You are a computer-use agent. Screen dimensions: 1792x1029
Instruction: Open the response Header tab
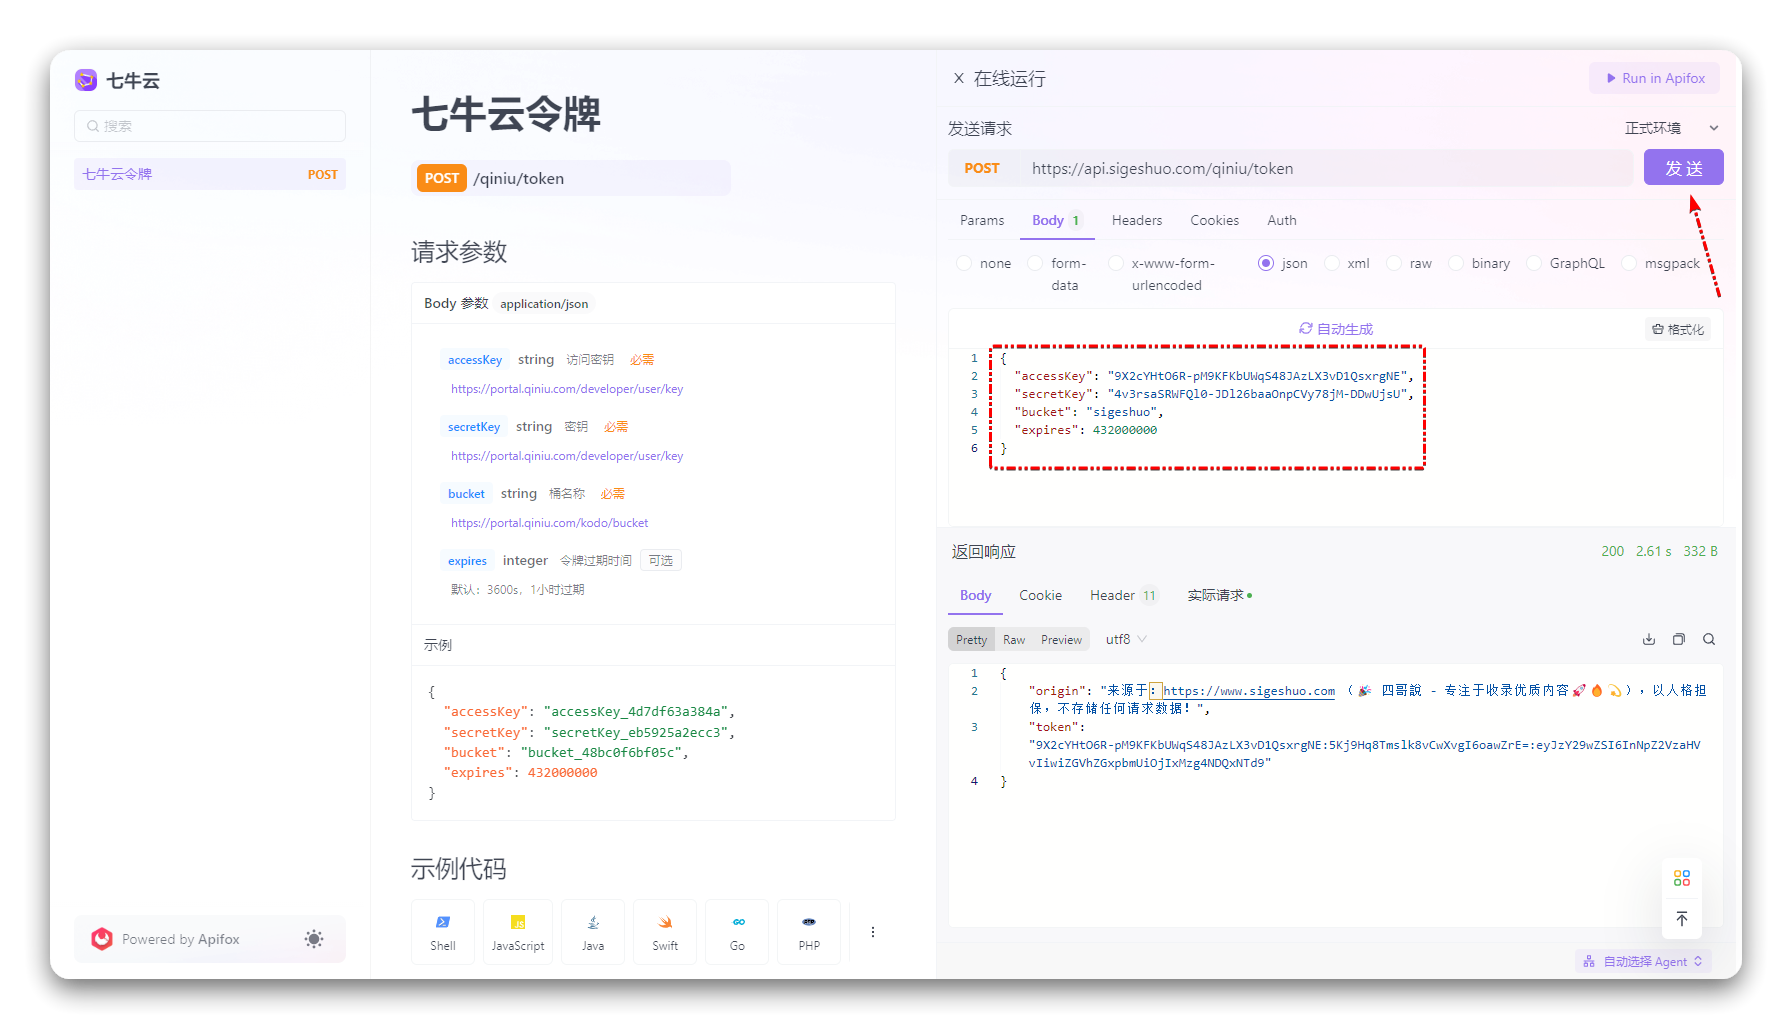point(1123,595)
